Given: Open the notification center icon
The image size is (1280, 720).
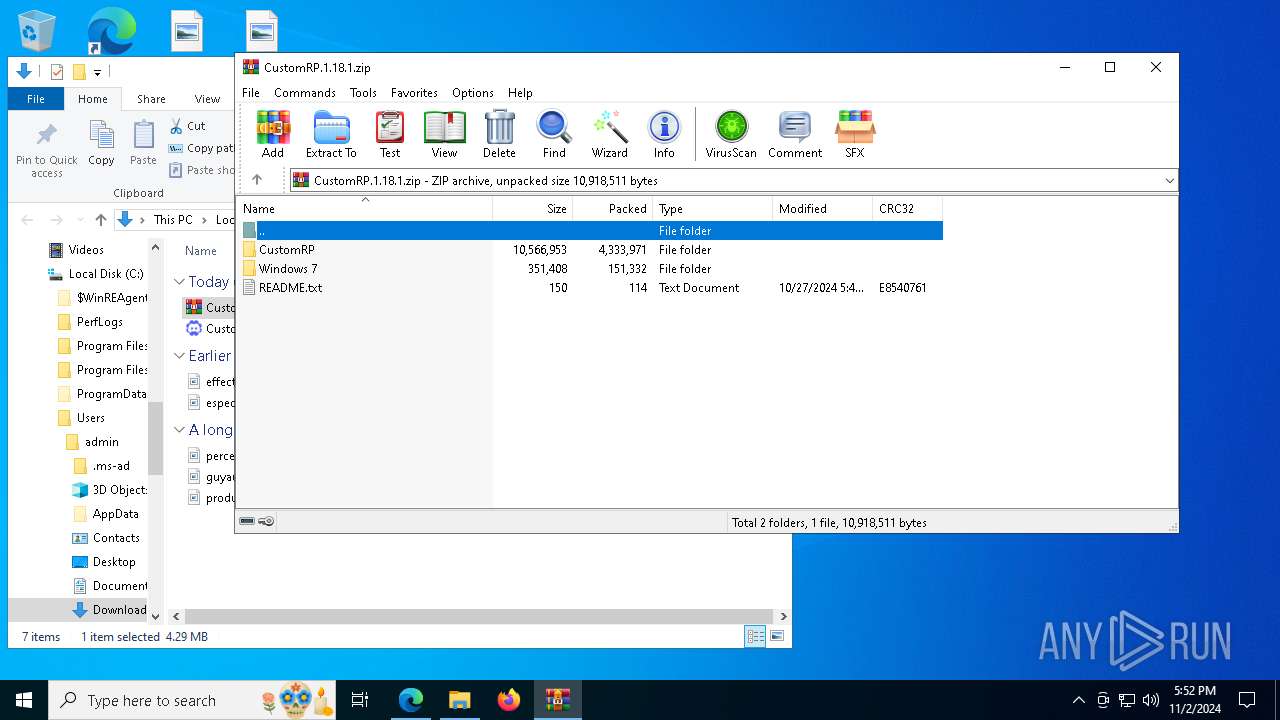Looking at the screenshot, I should pyautogui.click(x=1247, y=700).
